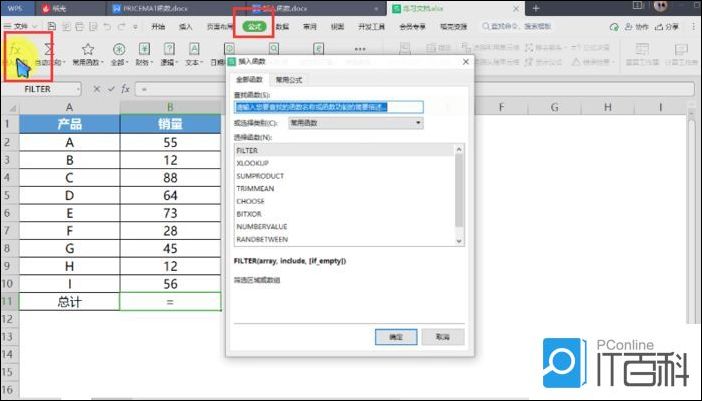Open the 常用函数 star icon in ribbon
This screenshot has width=702, height=401.
click(88, 50)
